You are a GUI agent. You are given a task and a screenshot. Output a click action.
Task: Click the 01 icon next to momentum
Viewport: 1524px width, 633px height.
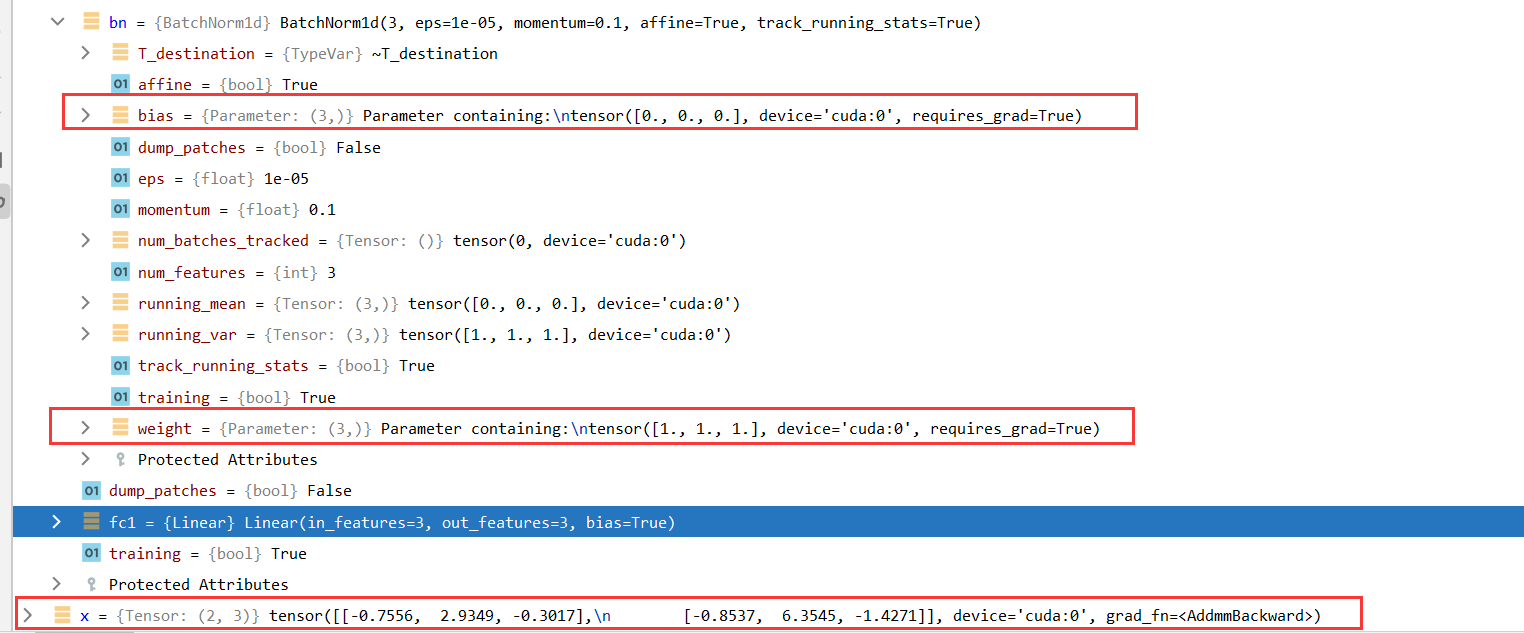click(119, 209)
